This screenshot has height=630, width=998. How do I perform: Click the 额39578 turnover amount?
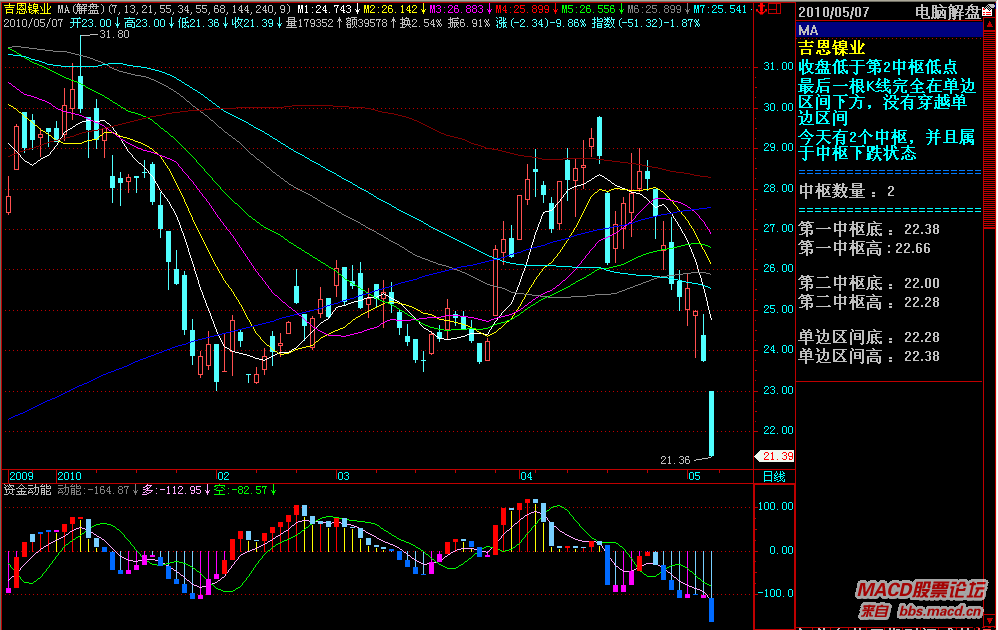pos(366,23)
